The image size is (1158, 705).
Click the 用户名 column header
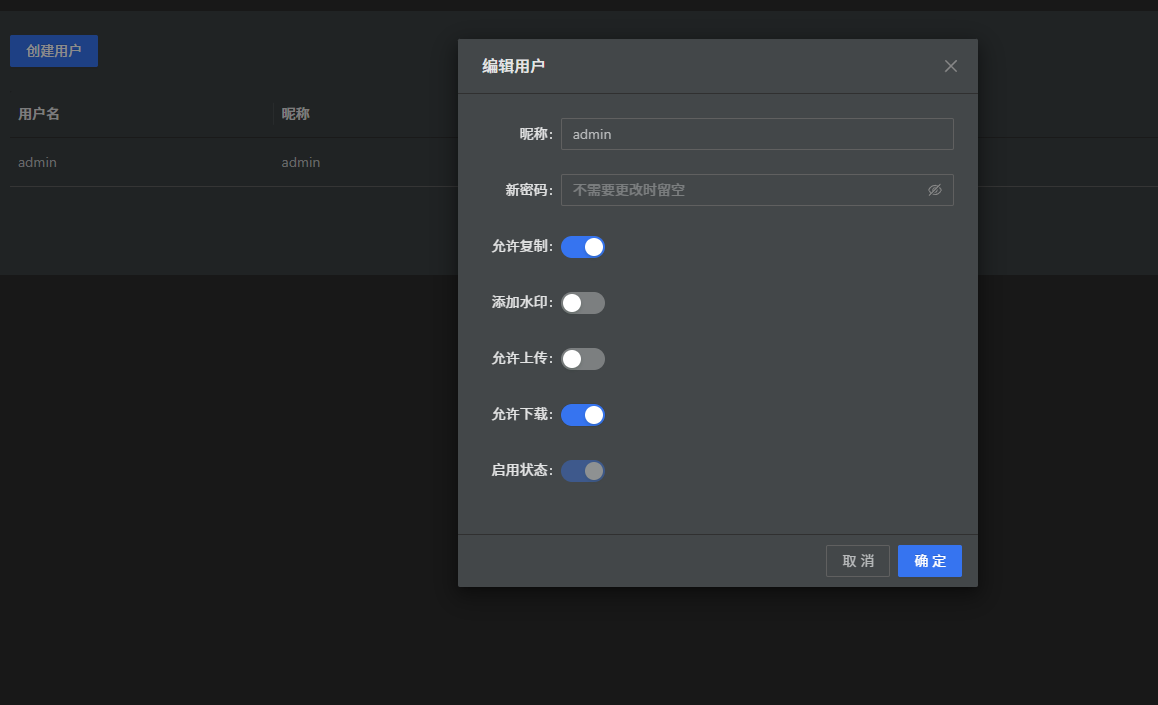click(39, 114)
